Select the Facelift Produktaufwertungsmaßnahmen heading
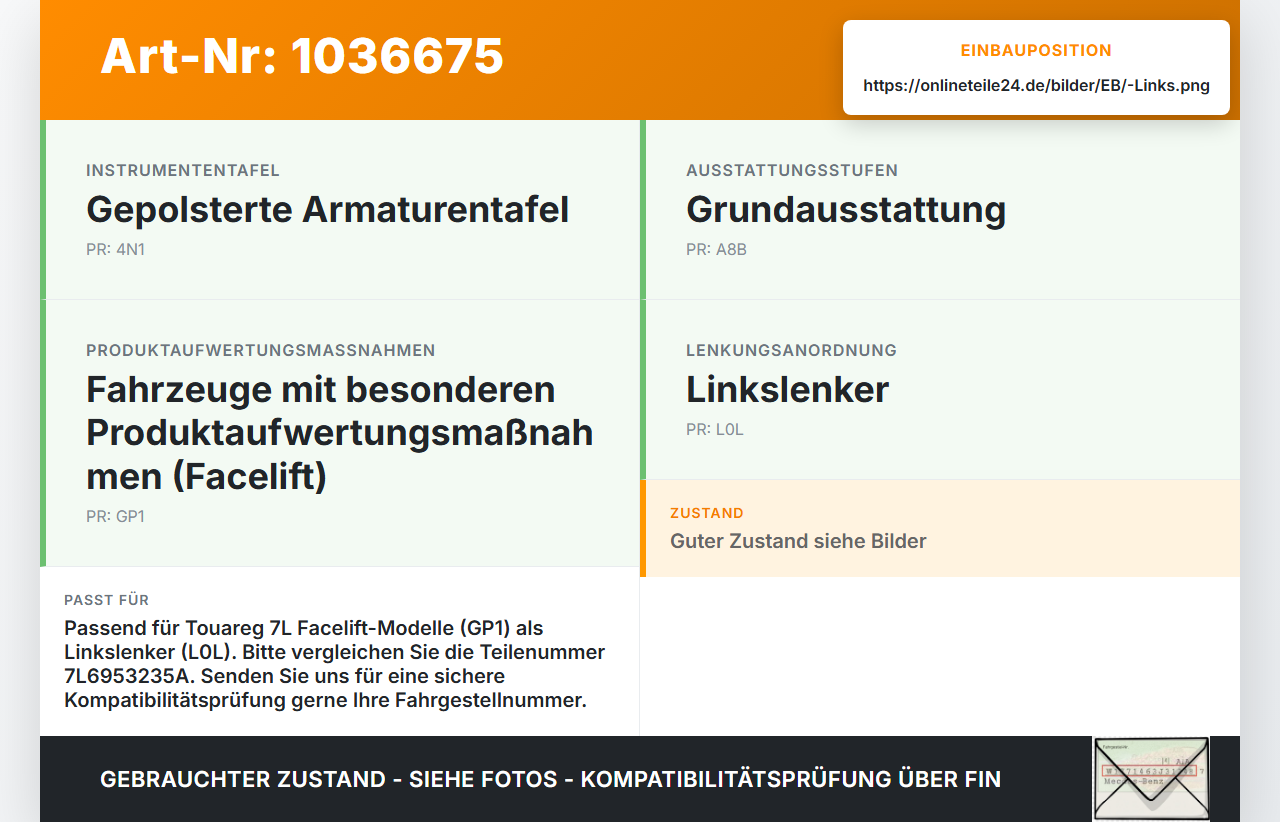Screen dimensions: 1280x822 point(340,433)
